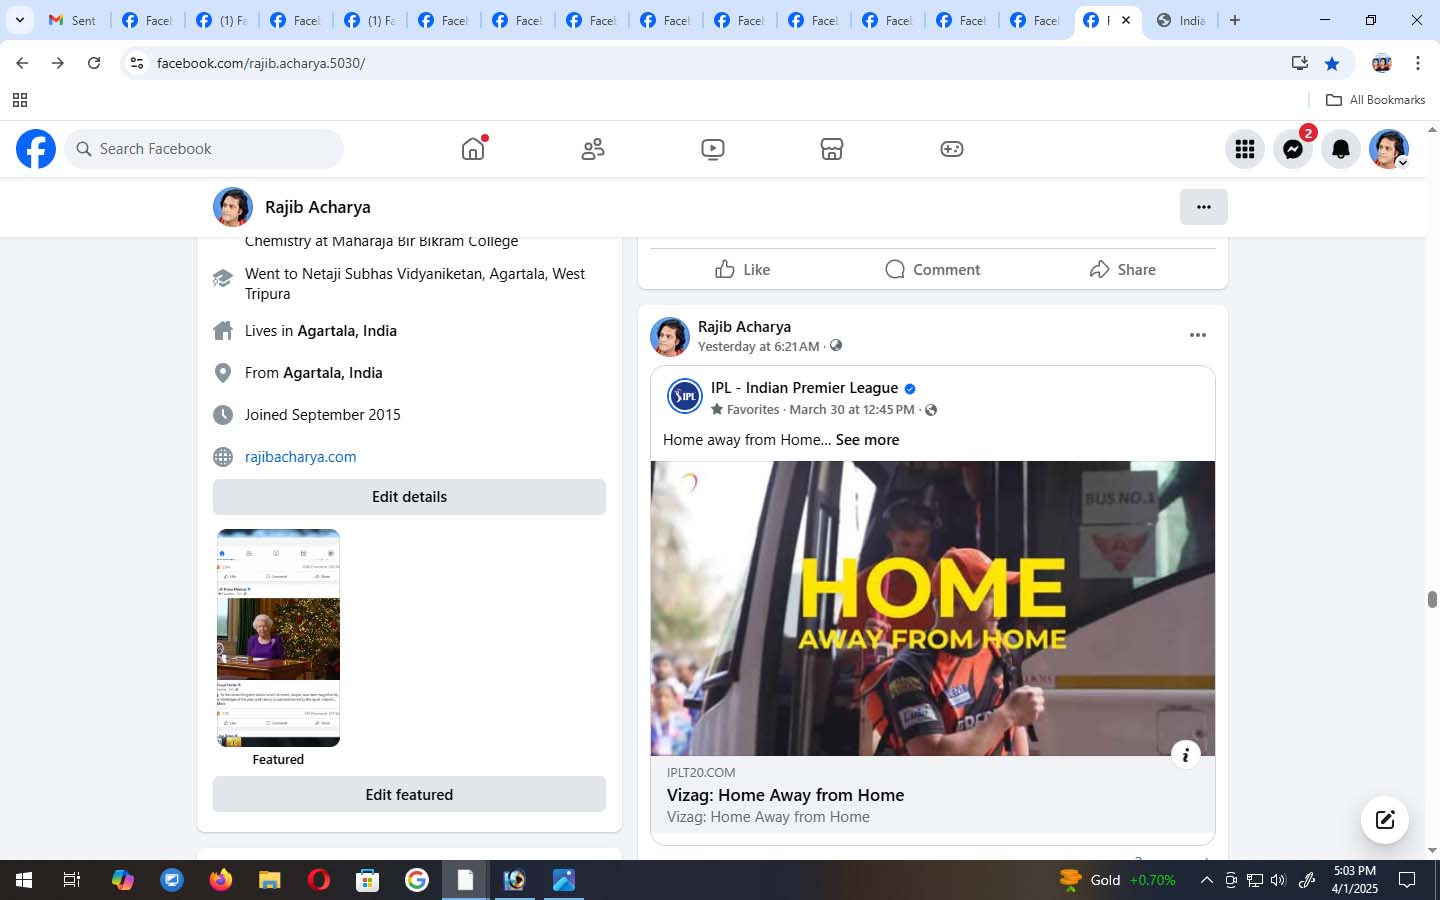Open Chrome profile avatar
The image size is (1440, 900).
tap(1382, 63)
